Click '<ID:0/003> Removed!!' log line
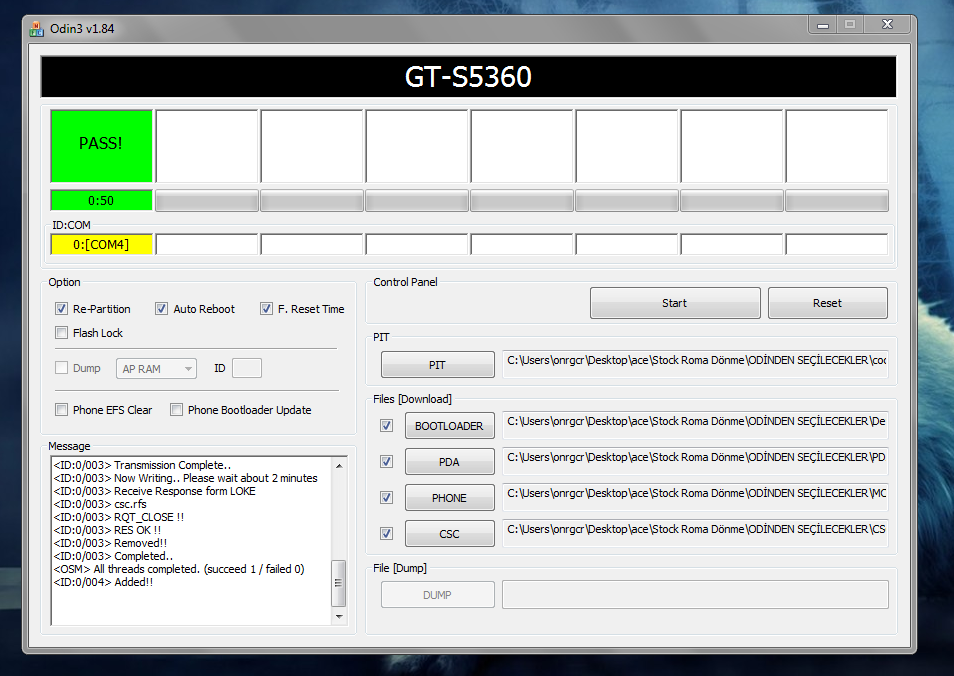Screen dimensions: 954x676 click(110, 543)
